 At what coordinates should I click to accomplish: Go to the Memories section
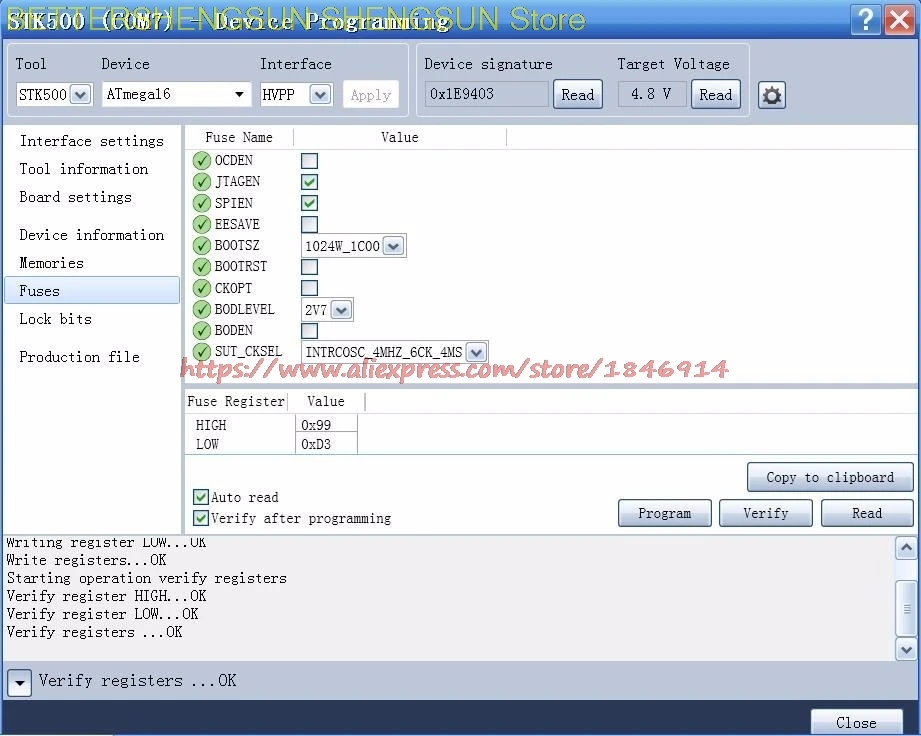click(x=52, y=263)
